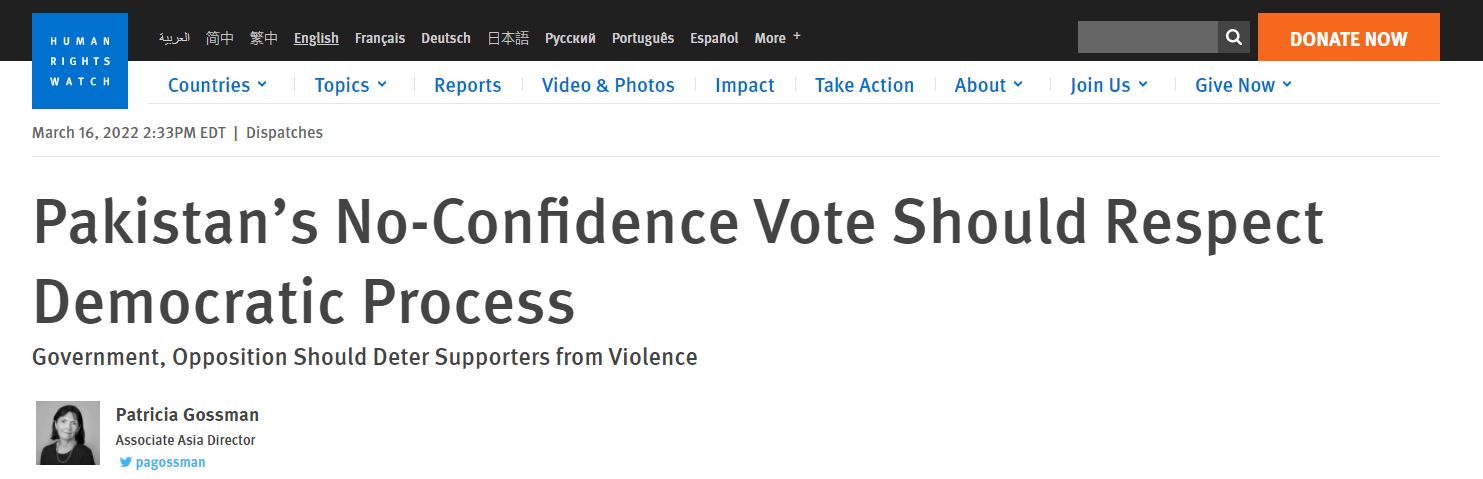Click inside the search input field
This screenshot has height=479, width=1483.
[1147, 38]
